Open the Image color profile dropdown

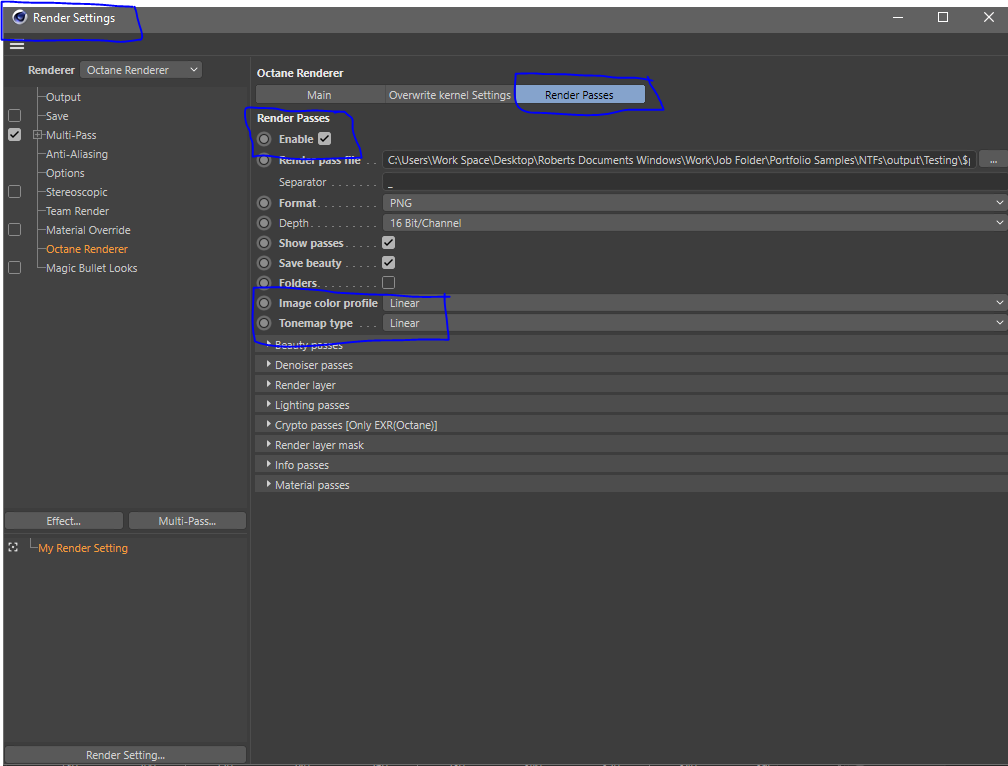point(695,303)
